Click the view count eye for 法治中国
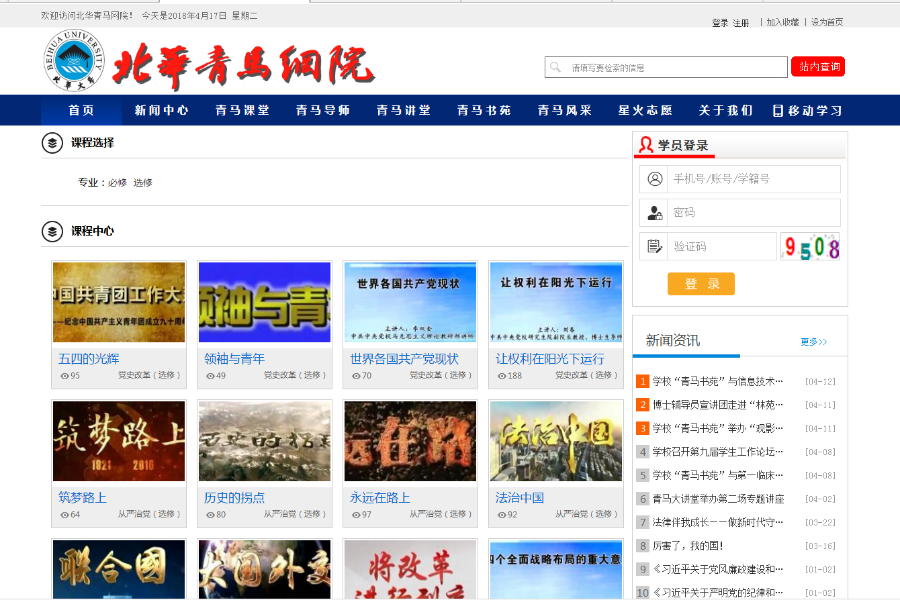The image size is (900, 600). click(x=502, y=514)
